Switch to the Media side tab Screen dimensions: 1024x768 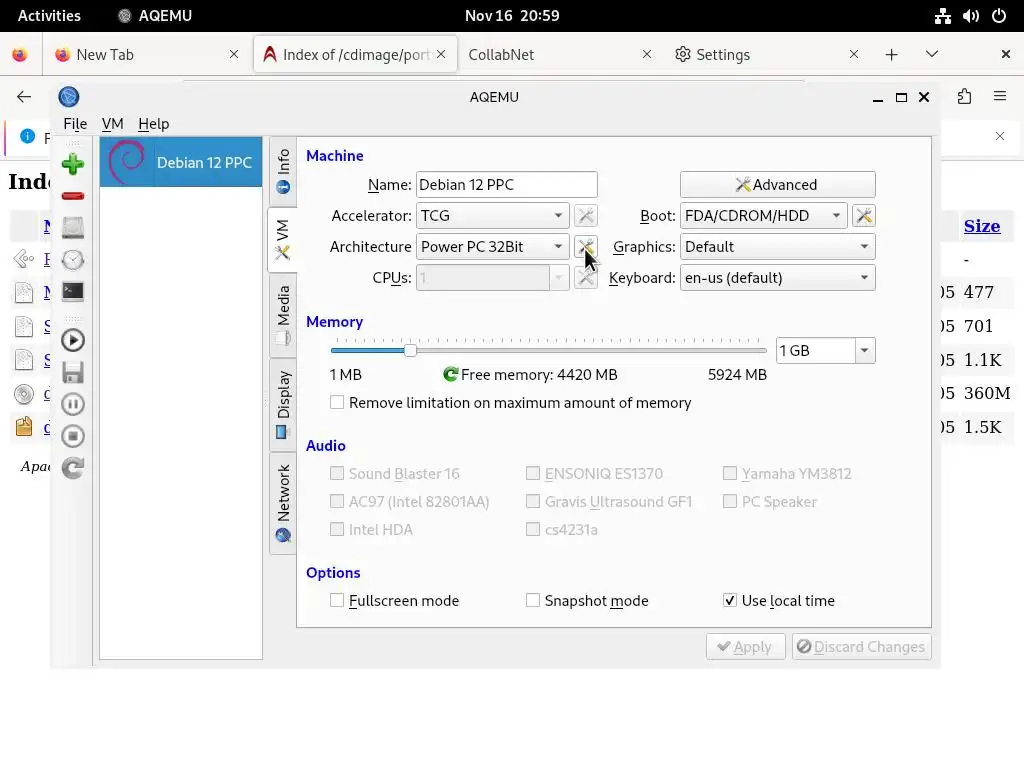click(x=283, y=315)
